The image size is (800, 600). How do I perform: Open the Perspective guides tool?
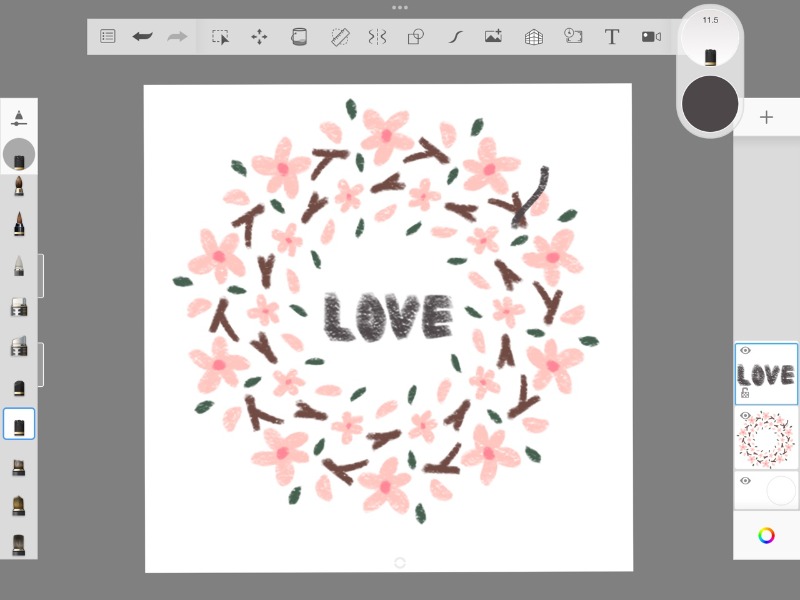(534, 36)
